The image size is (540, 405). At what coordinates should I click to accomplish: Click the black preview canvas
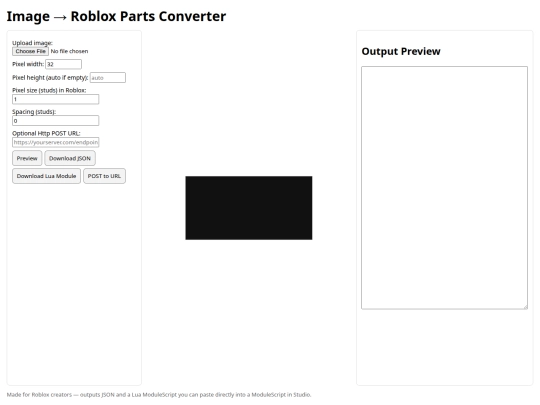pyautogui.click(x=249, y=208)
